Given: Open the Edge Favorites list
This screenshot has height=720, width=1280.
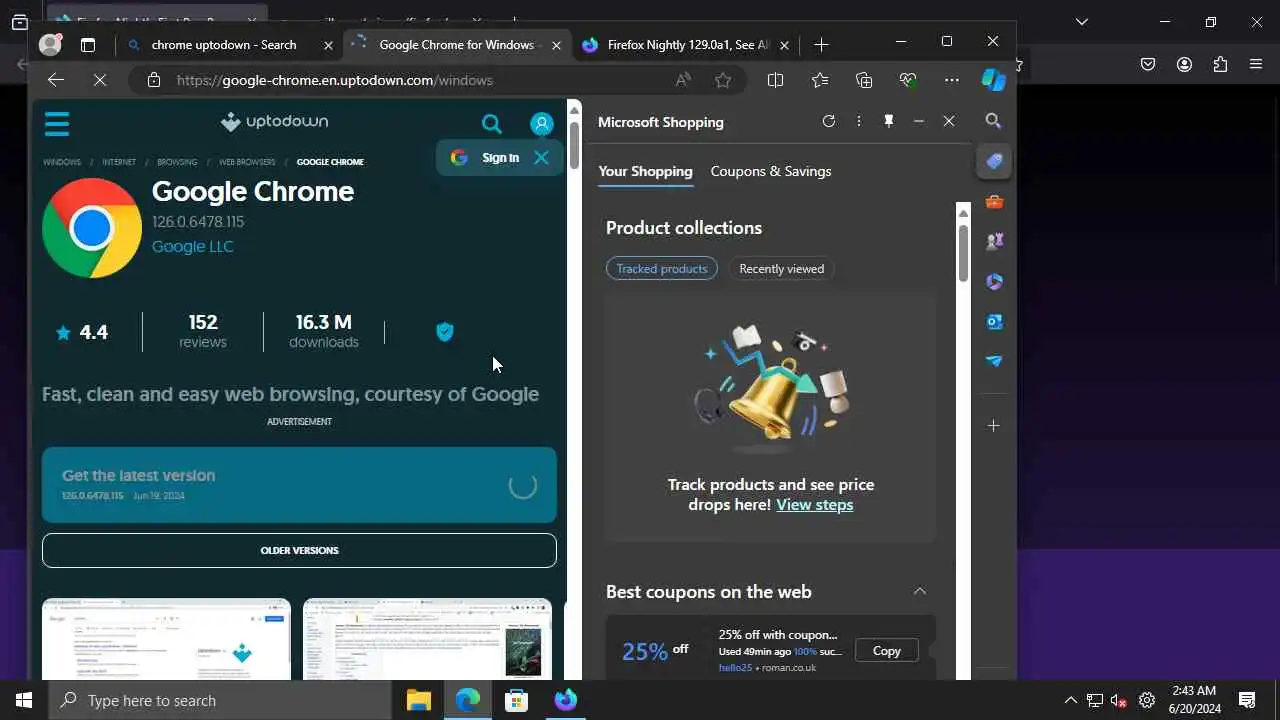Looking at the screenshot, I should (820, 80).
